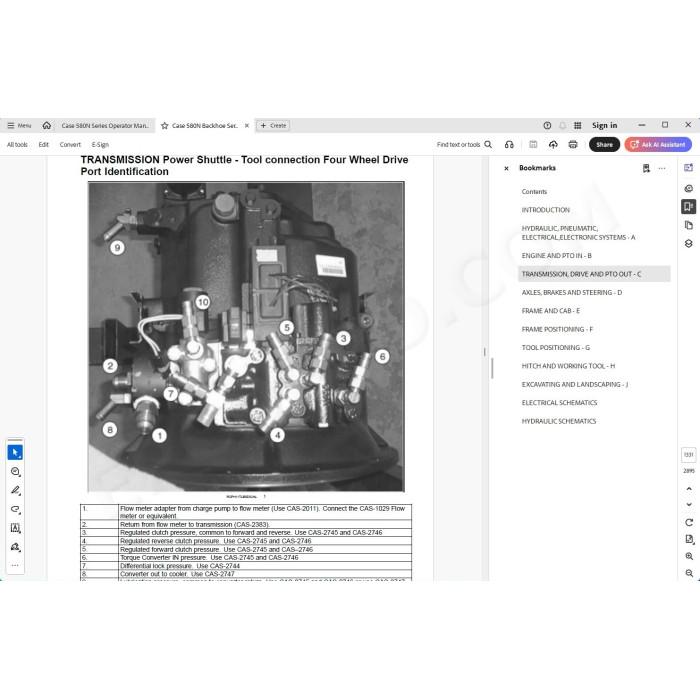Open Hydraulic, Pneumatic, Electrical Systems - A bookmark

(x=578, y=233)
